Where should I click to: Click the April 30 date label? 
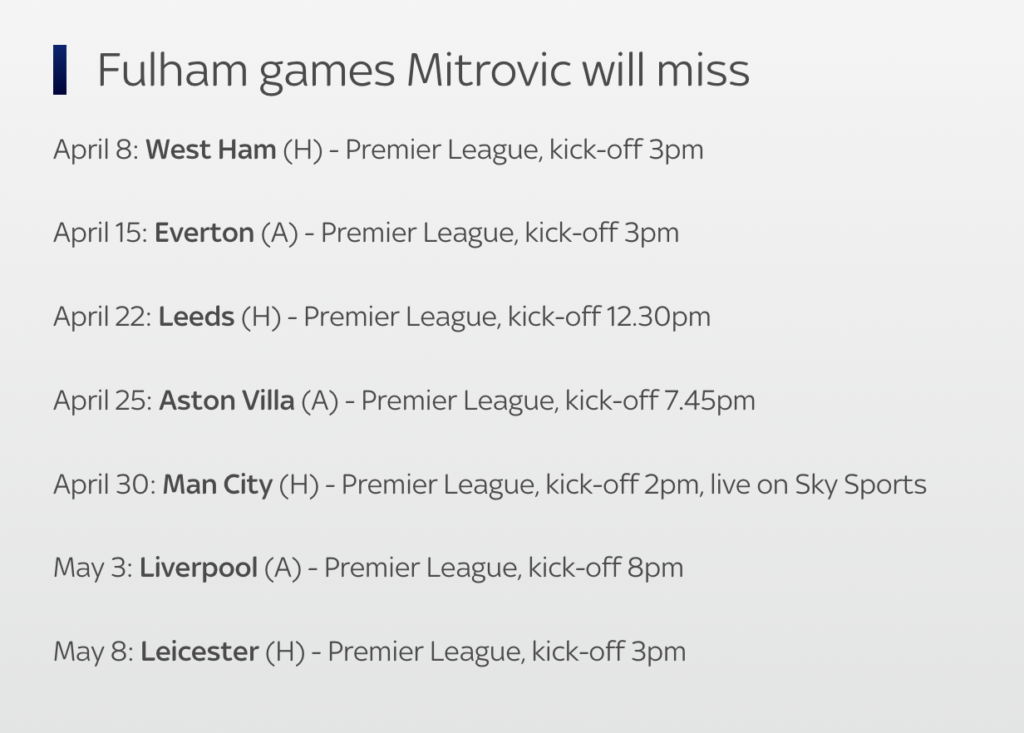[105, 485]
